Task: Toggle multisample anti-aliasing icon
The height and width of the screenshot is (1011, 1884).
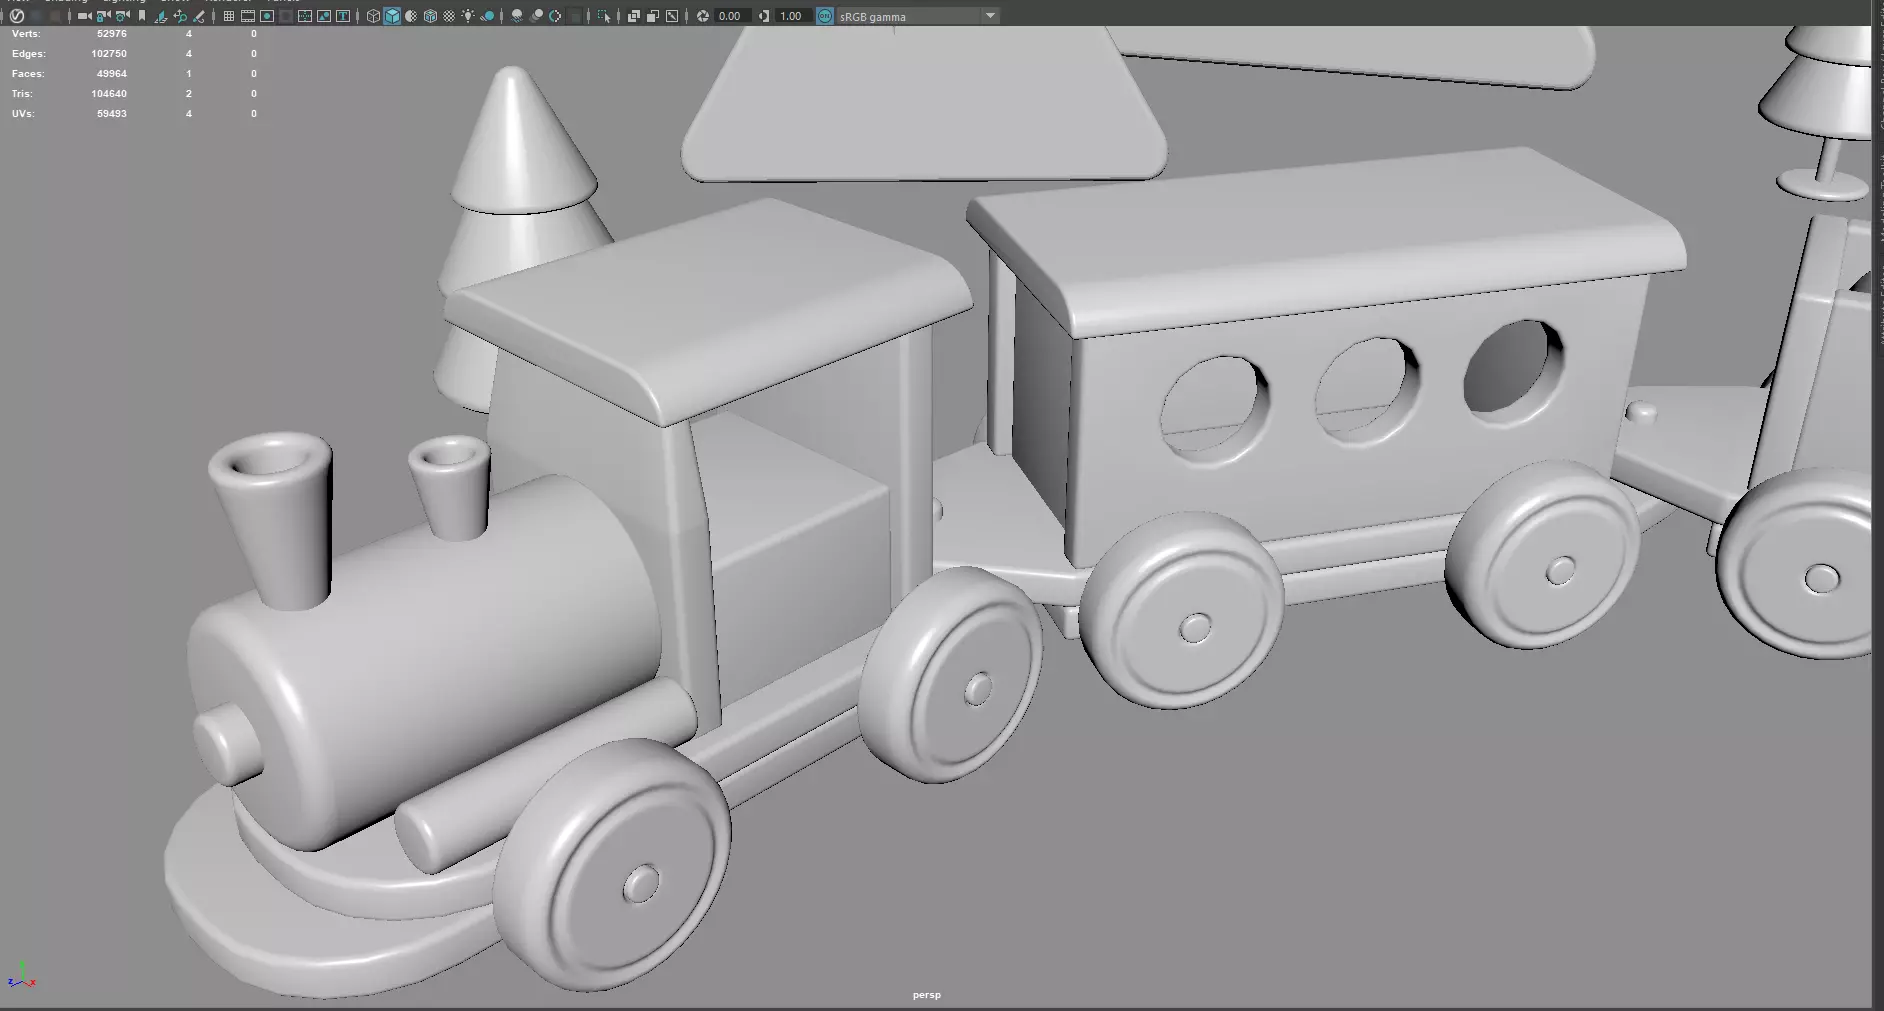Action: coord(555,16)
